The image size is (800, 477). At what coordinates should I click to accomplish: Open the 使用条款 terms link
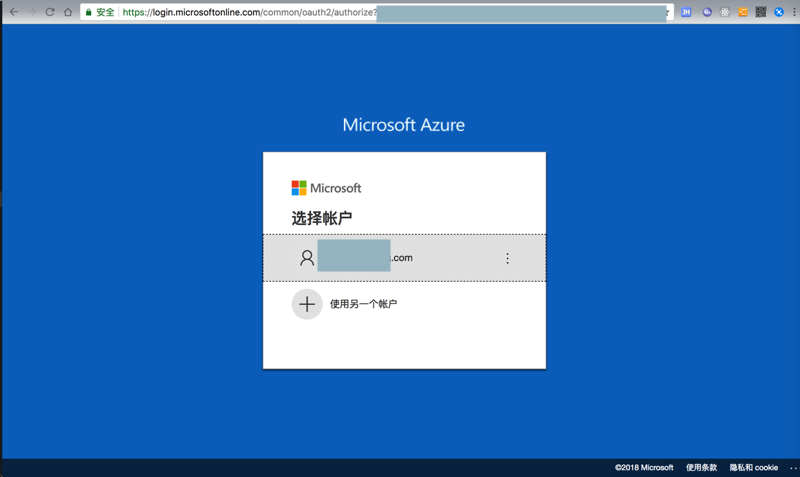(701, 467)
